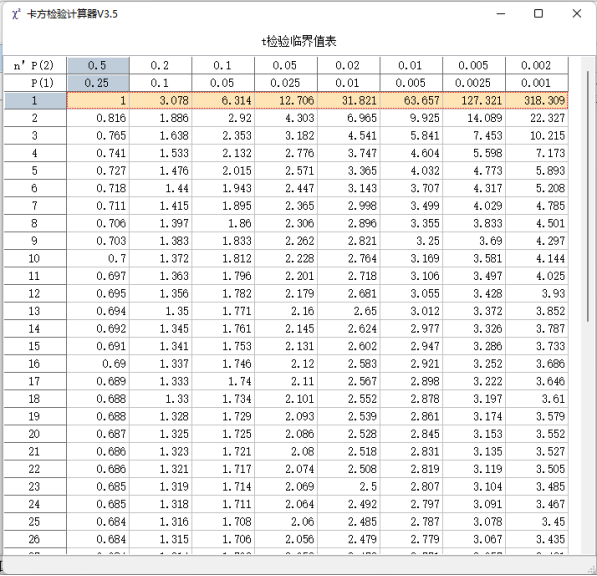Click cell value 2.08 in row 21
The width and height of the screenshot is (597, 576).
[x=286, y=452]
